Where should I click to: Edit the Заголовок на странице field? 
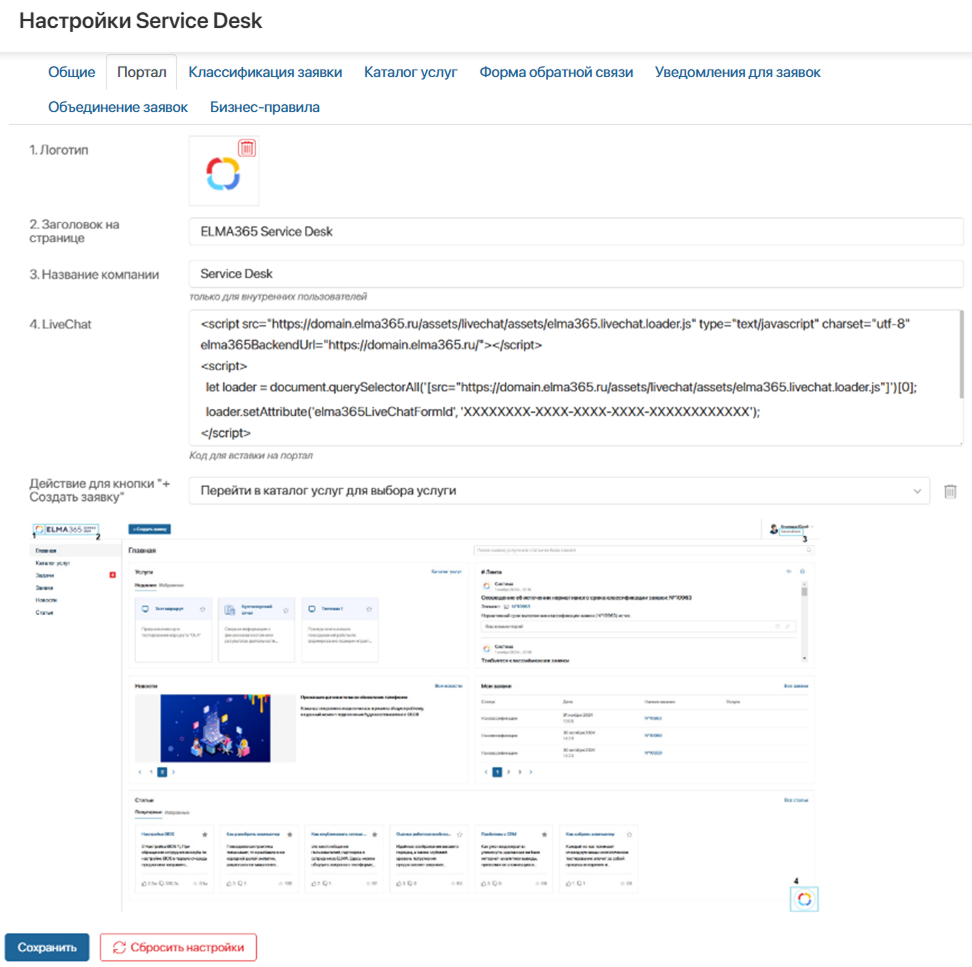(x=576, y=231)
